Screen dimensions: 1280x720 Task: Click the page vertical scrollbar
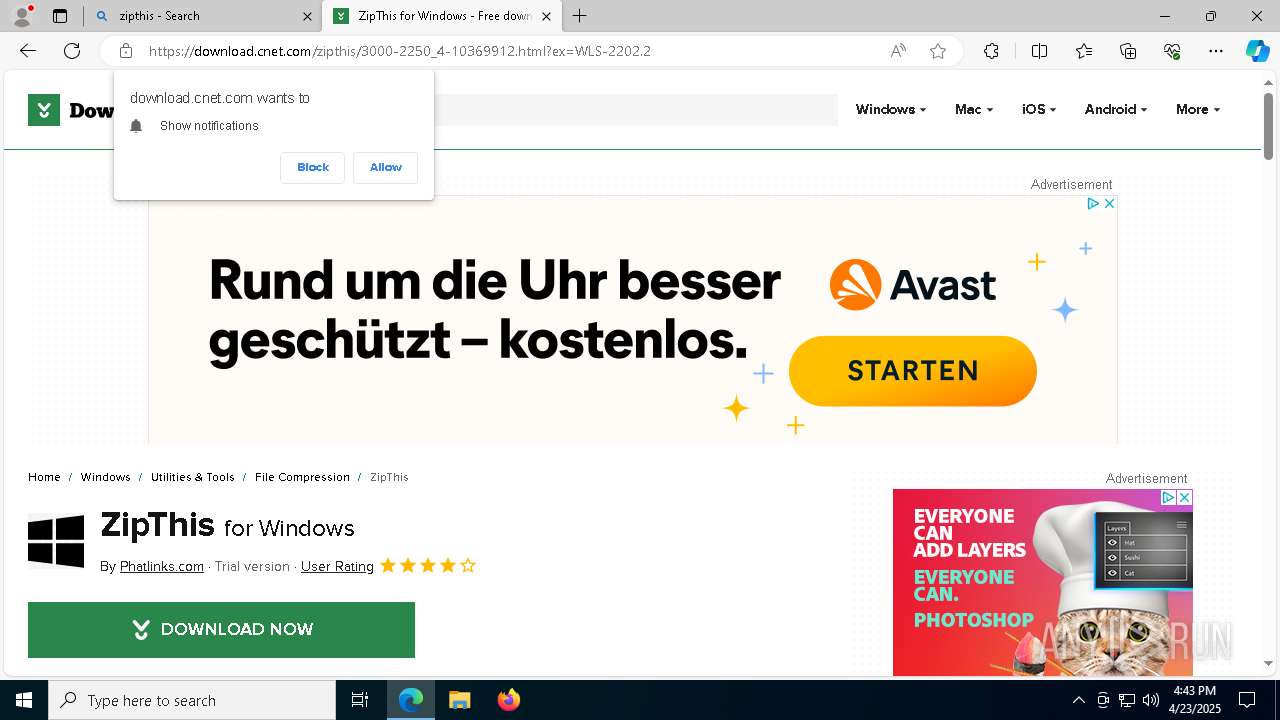1268,126
